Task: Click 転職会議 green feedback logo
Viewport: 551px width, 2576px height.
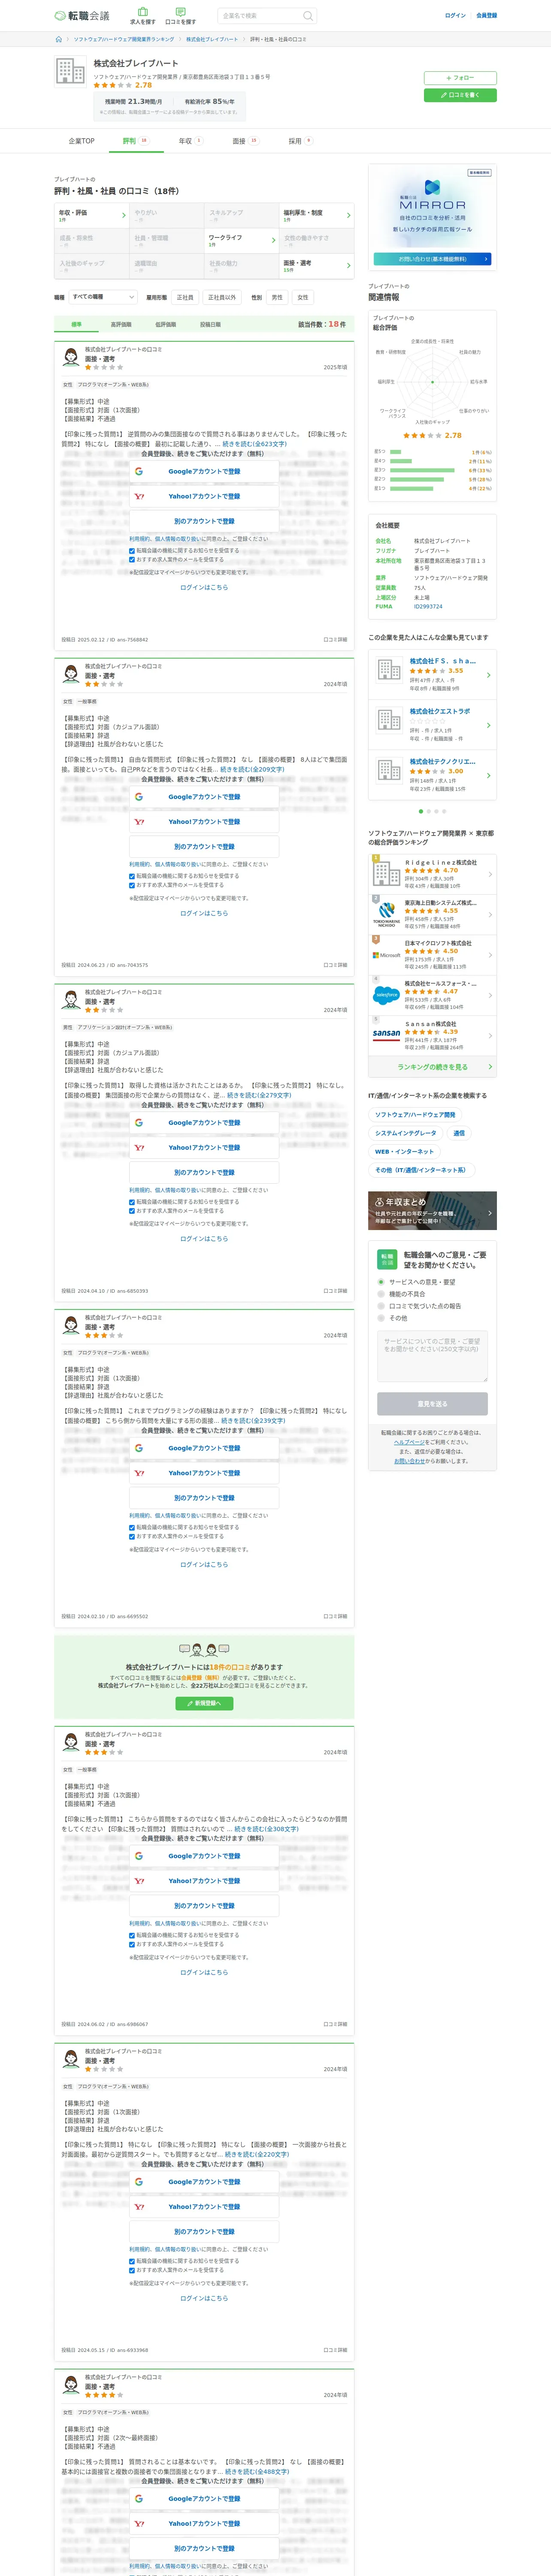Action: tap(387, 1259)
